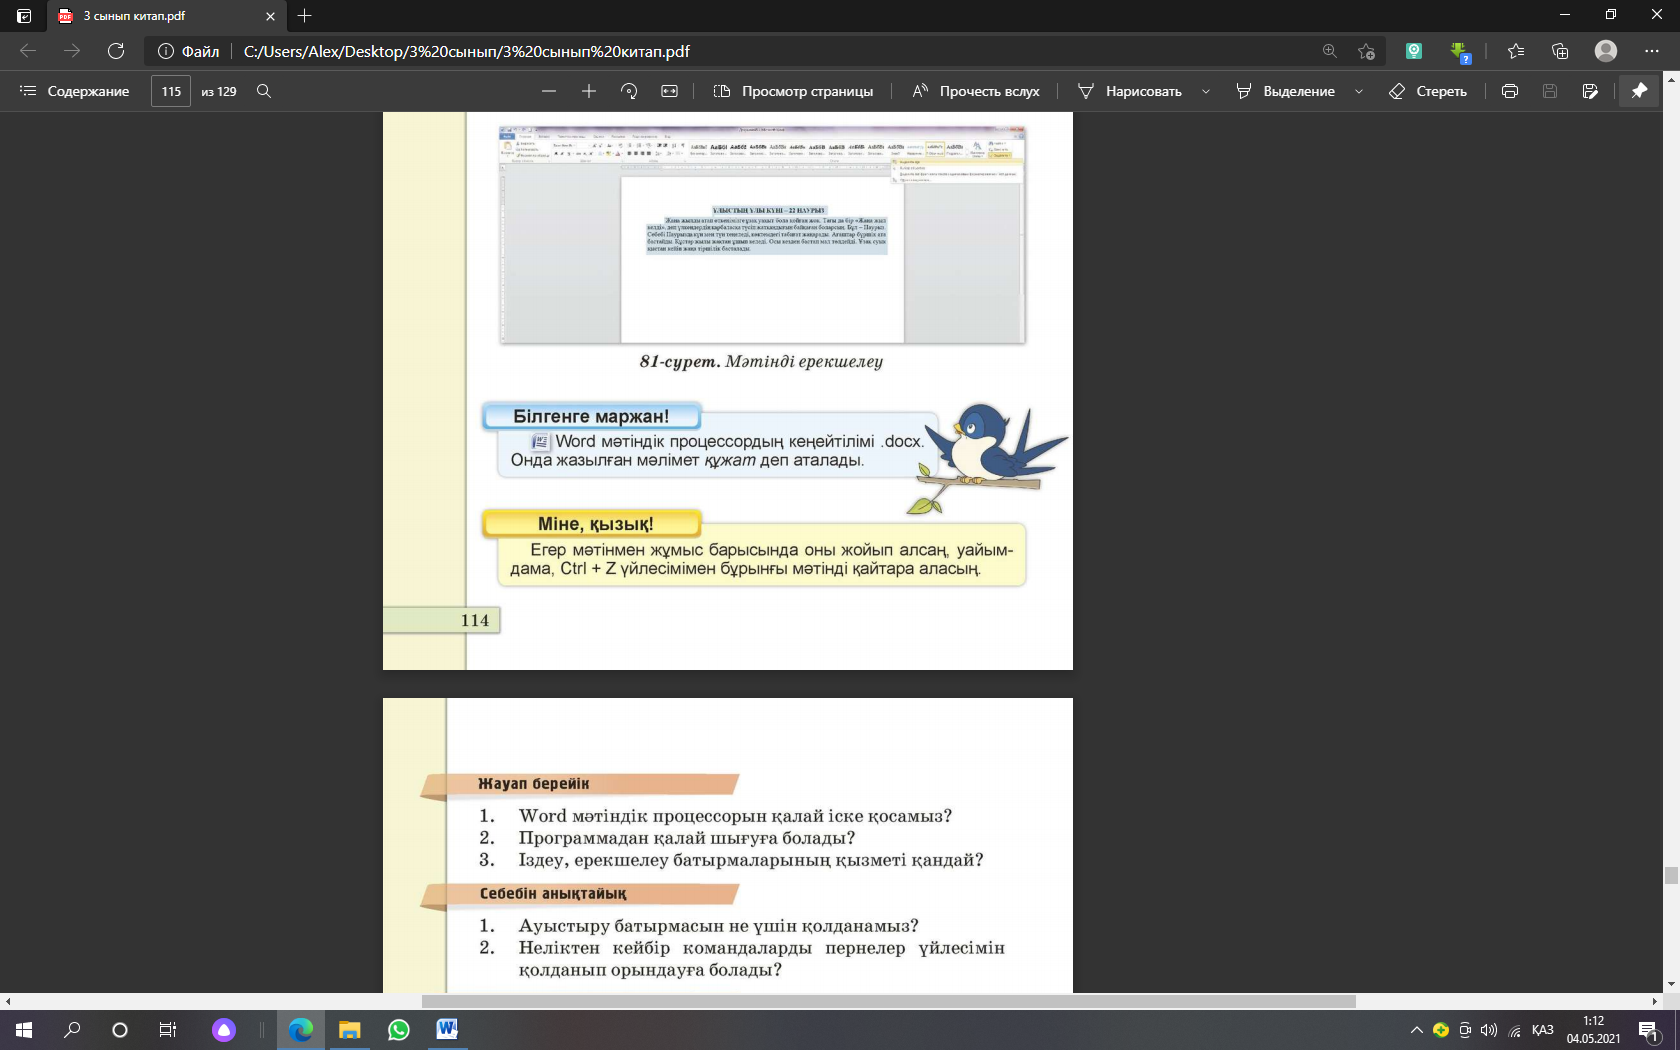Open the browser settings ellipsis menu
The height and width of the screenshot is (1050, 1680).
point(1651,51)
